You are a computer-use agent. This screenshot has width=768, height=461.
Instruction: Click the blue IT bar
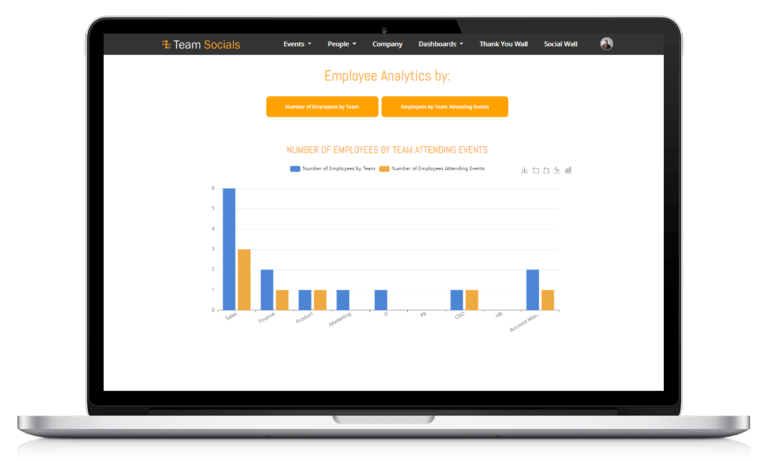point(381,300)
